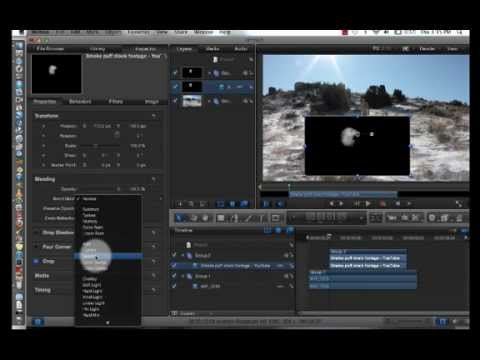Reset the Crop parameters
Screen dimensions: 480x360
[154, 261]
